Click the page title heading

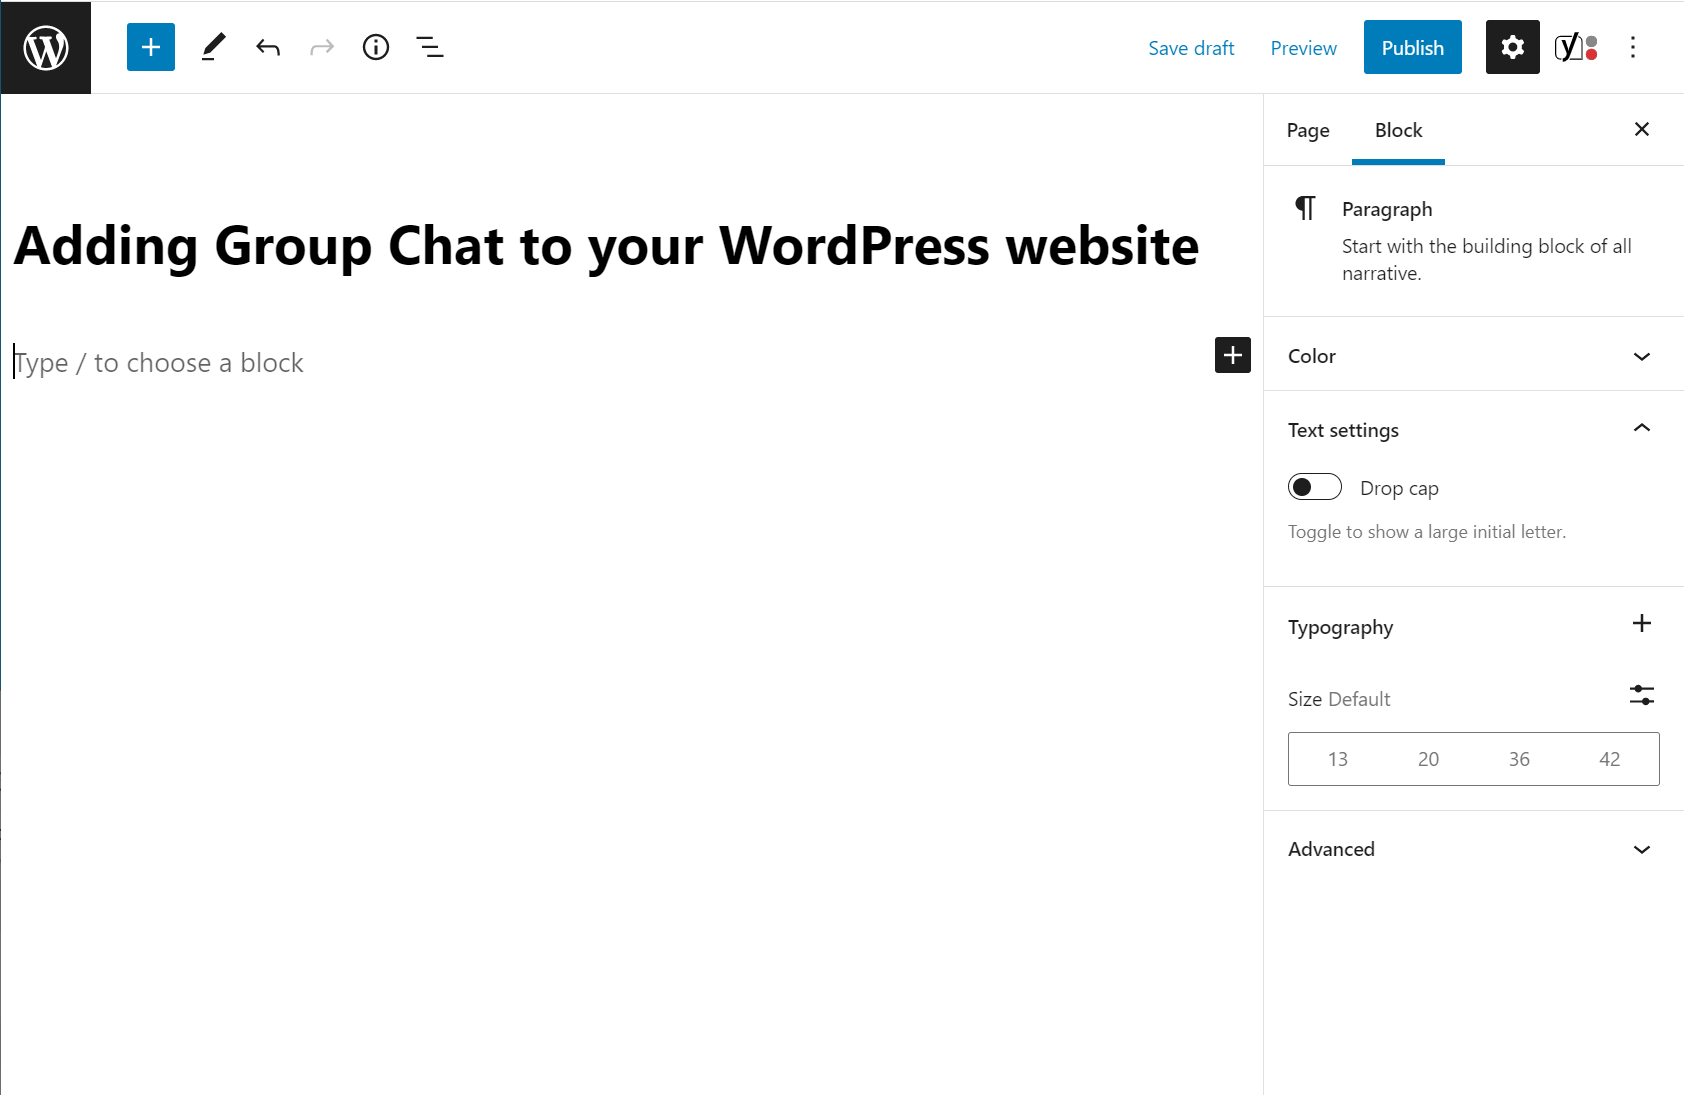tap(606, 246)
